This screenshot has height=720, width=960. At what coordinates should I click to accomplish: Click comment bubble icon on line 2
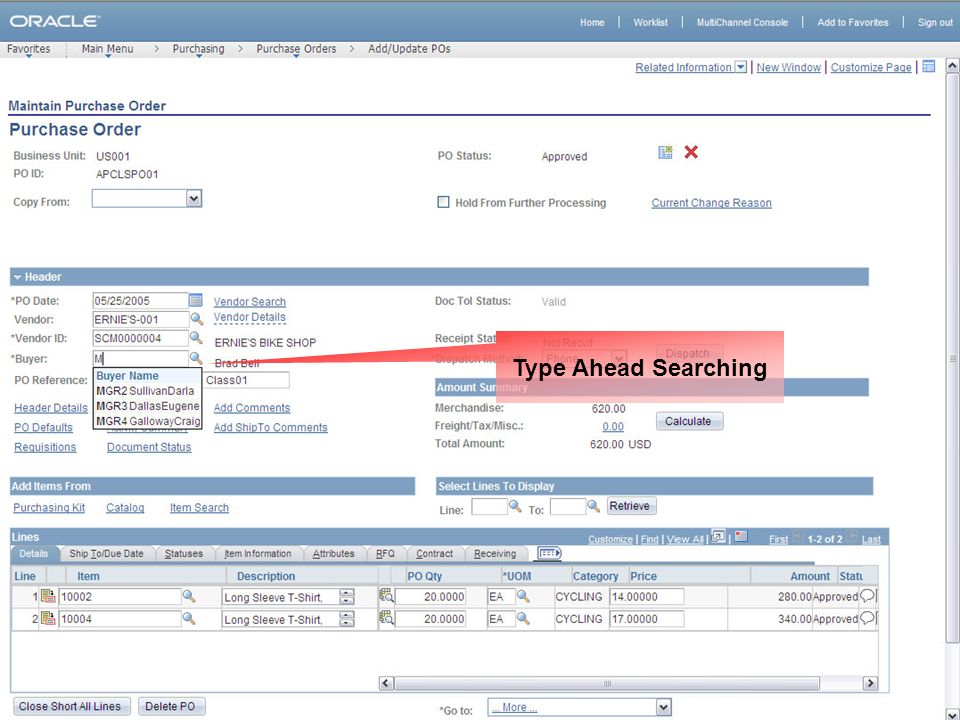[867, 618]
